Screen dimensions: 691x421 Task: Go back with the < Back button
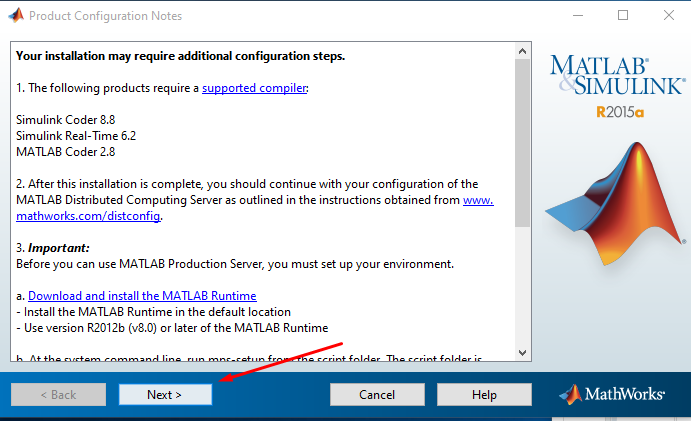[58, 394]
